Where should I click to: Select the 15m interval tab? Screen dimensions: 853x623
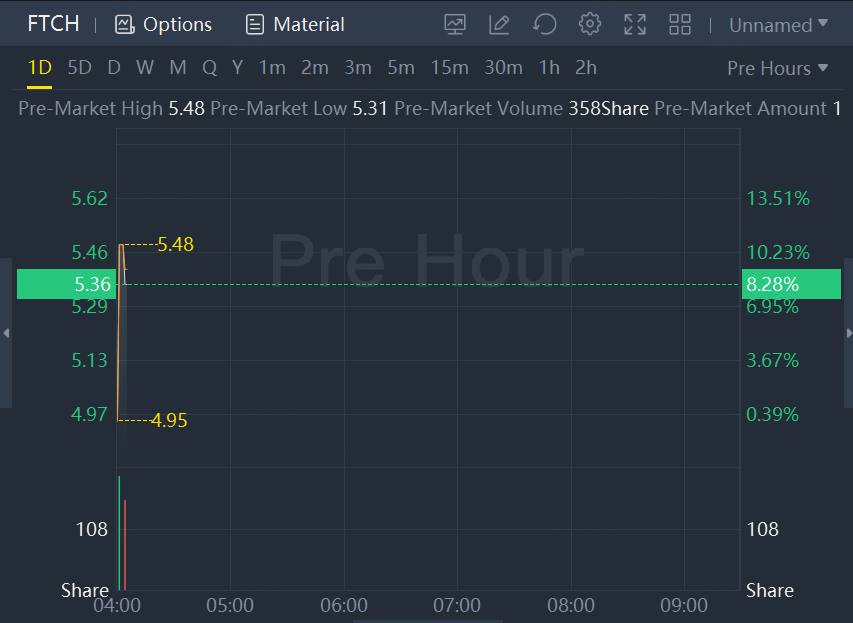(449, 67)
